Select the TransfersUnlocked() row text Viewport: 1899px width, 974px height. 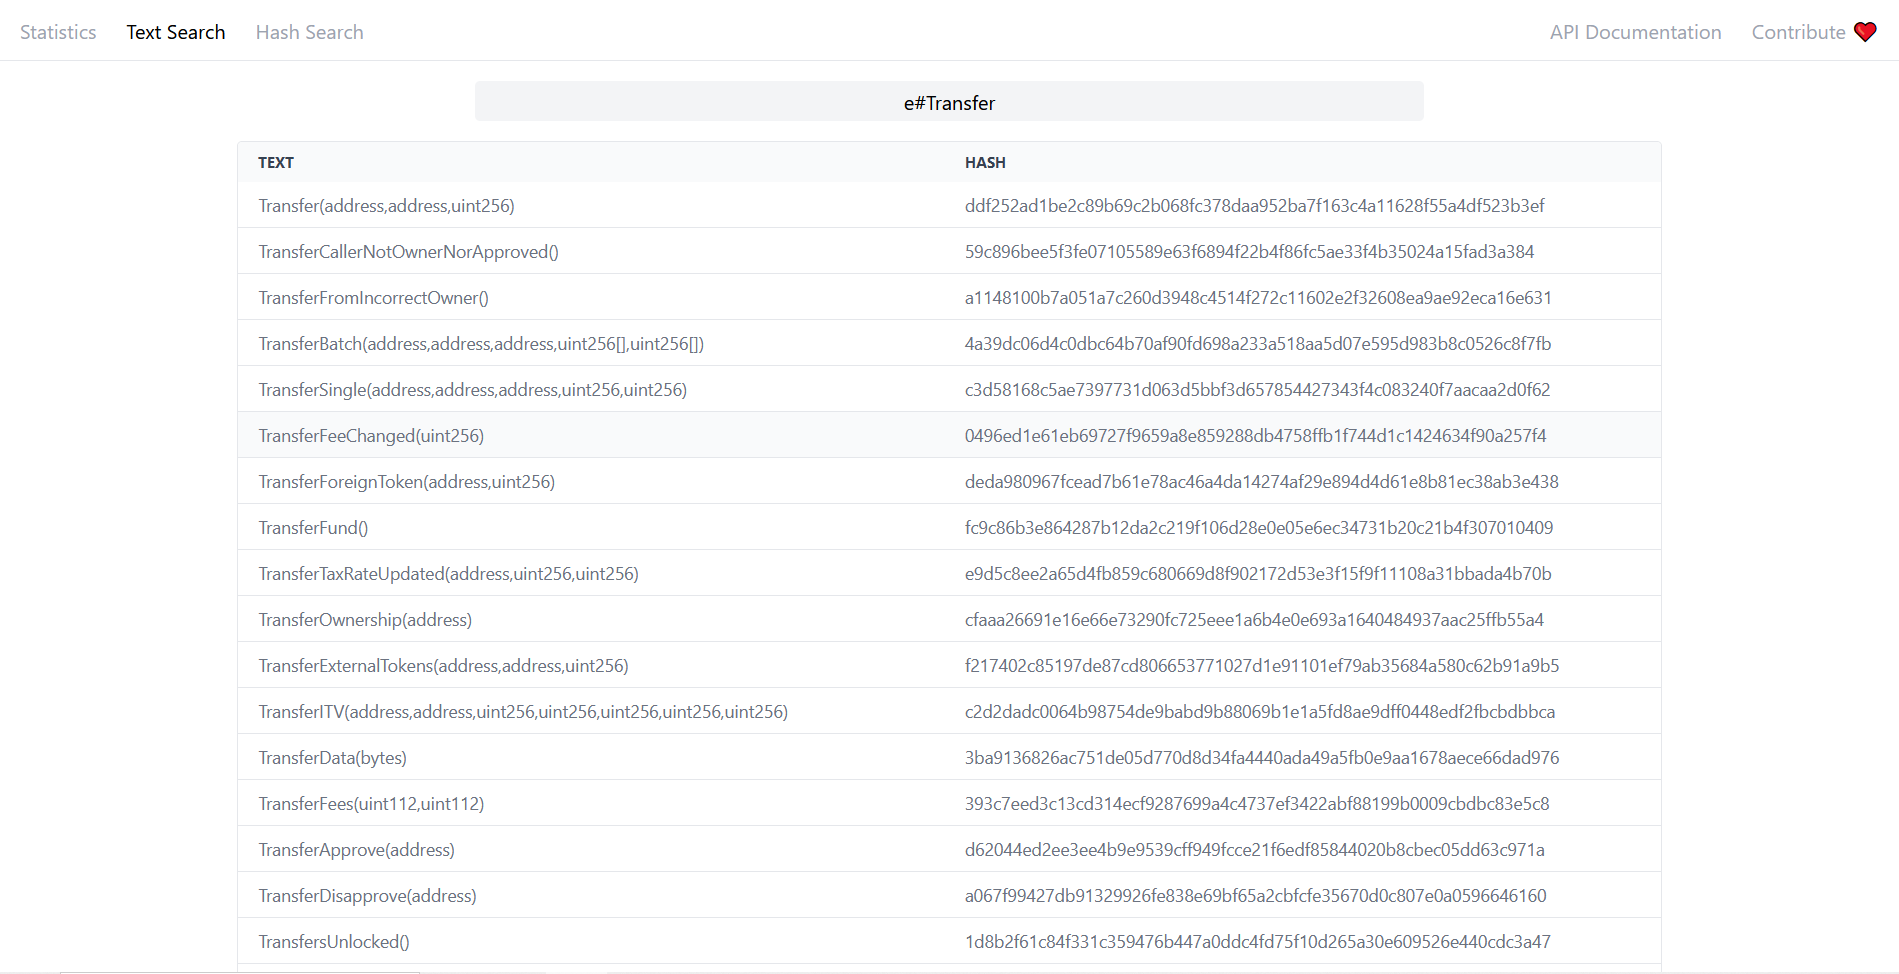pyautogui.click(x=334, y=942)
